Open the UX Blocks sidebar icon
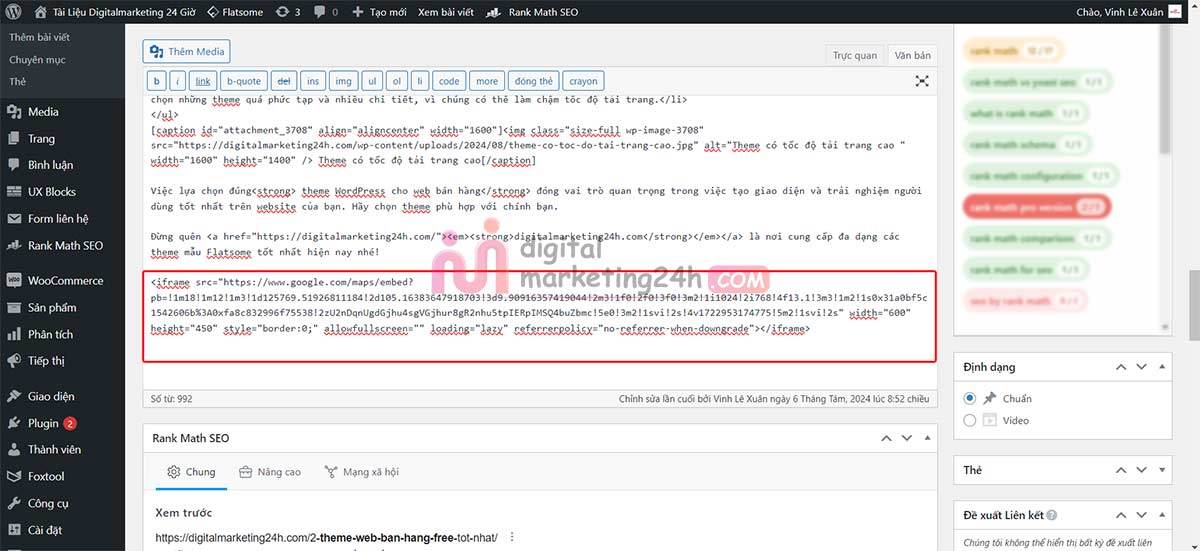This screenshot has width=1200, height=551. click(x=14, y=191)
